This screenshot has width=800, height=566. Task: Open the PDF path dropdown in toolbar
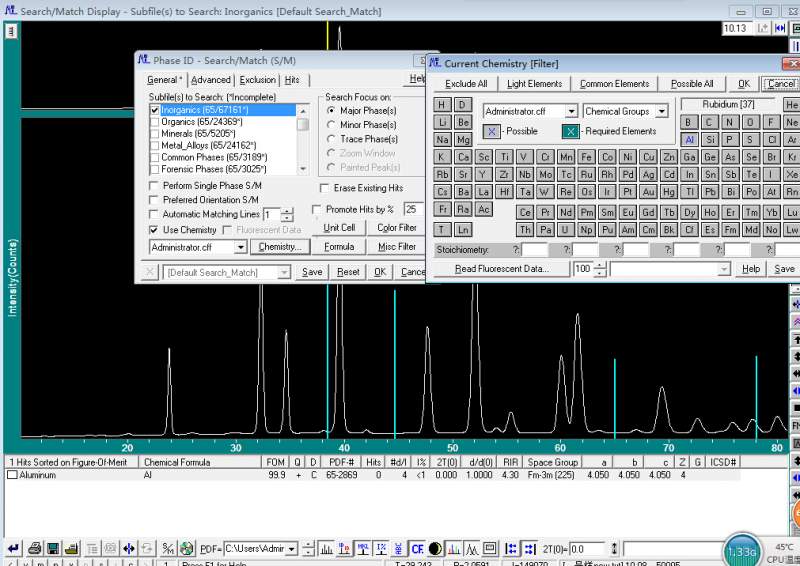292,549
